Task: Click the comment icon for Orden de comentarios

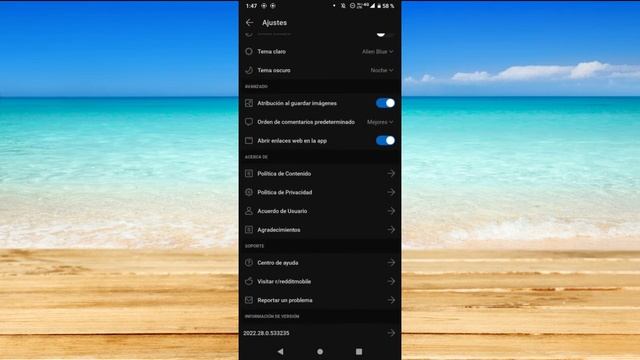Action: (249, 122)
